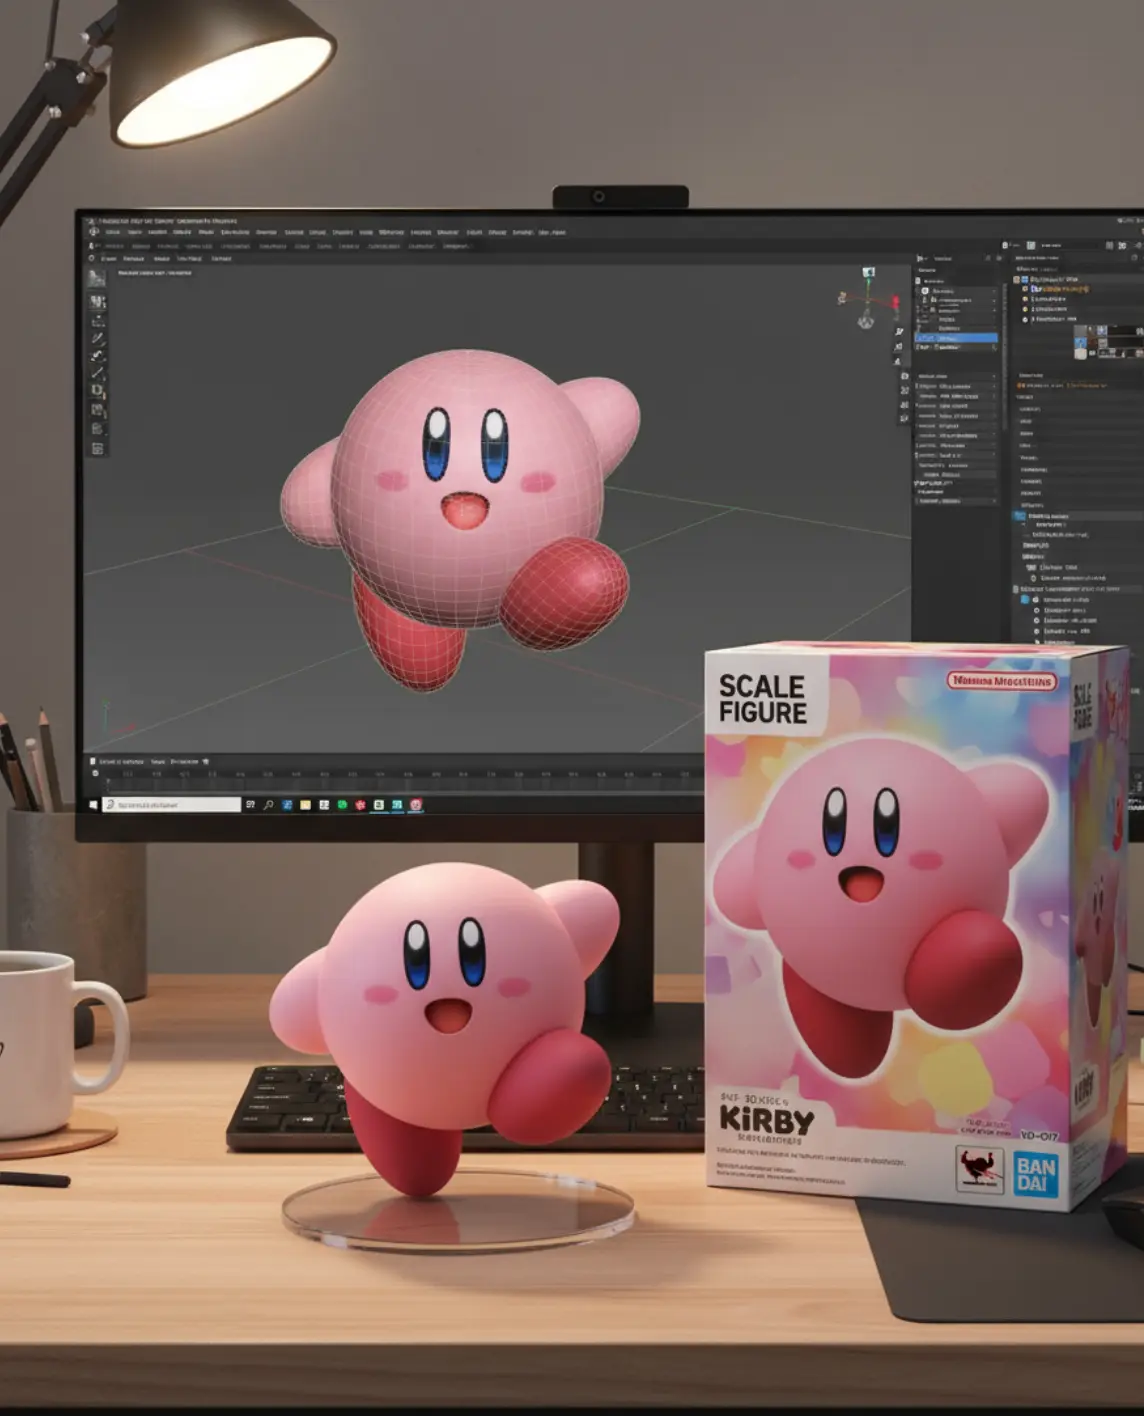1144x1416 pixels.
Task: Click the first menu item beside the app logo
Action: pyautogui.click(x=113, y=232)
